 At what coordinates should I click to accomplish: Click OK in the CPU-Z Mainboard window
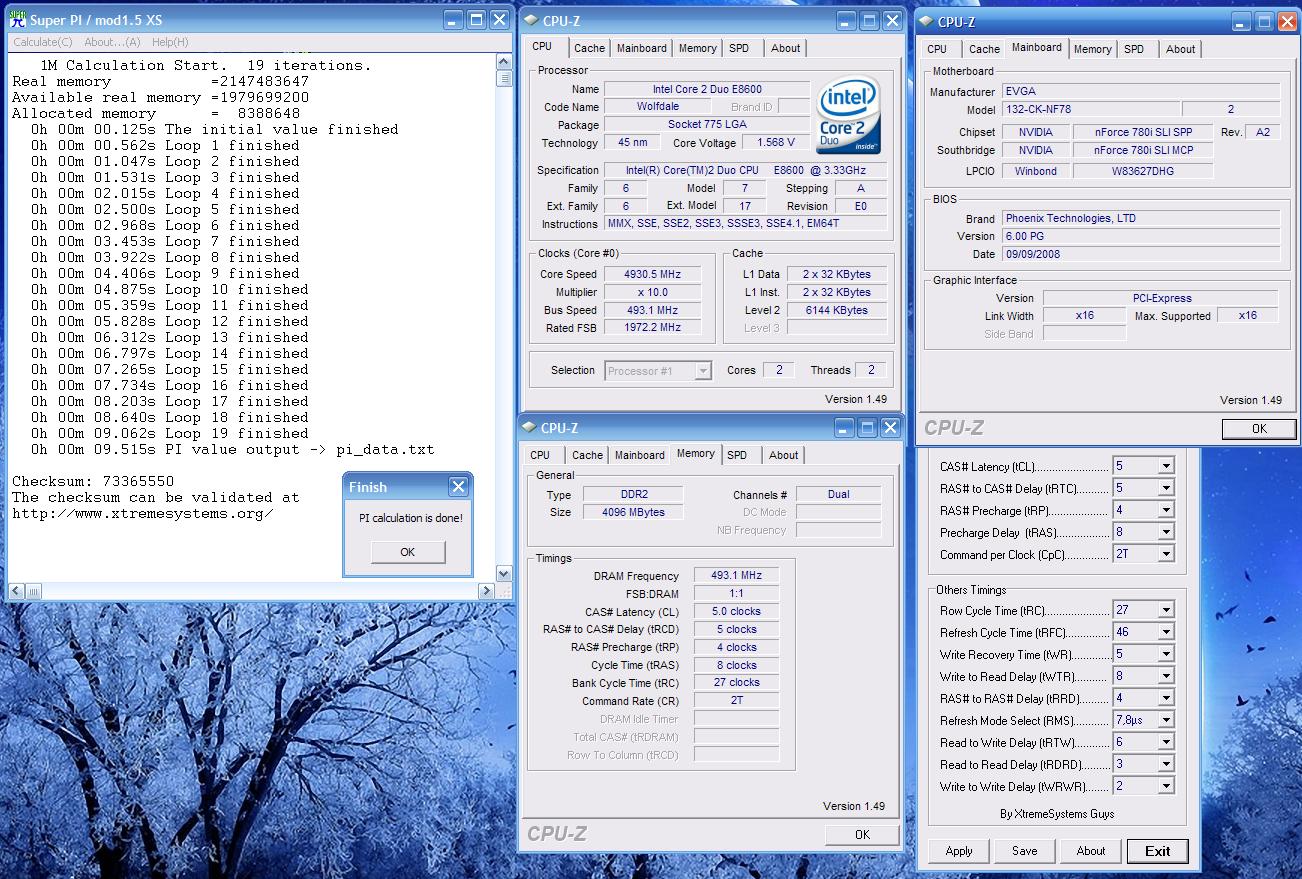point(1259,428)
